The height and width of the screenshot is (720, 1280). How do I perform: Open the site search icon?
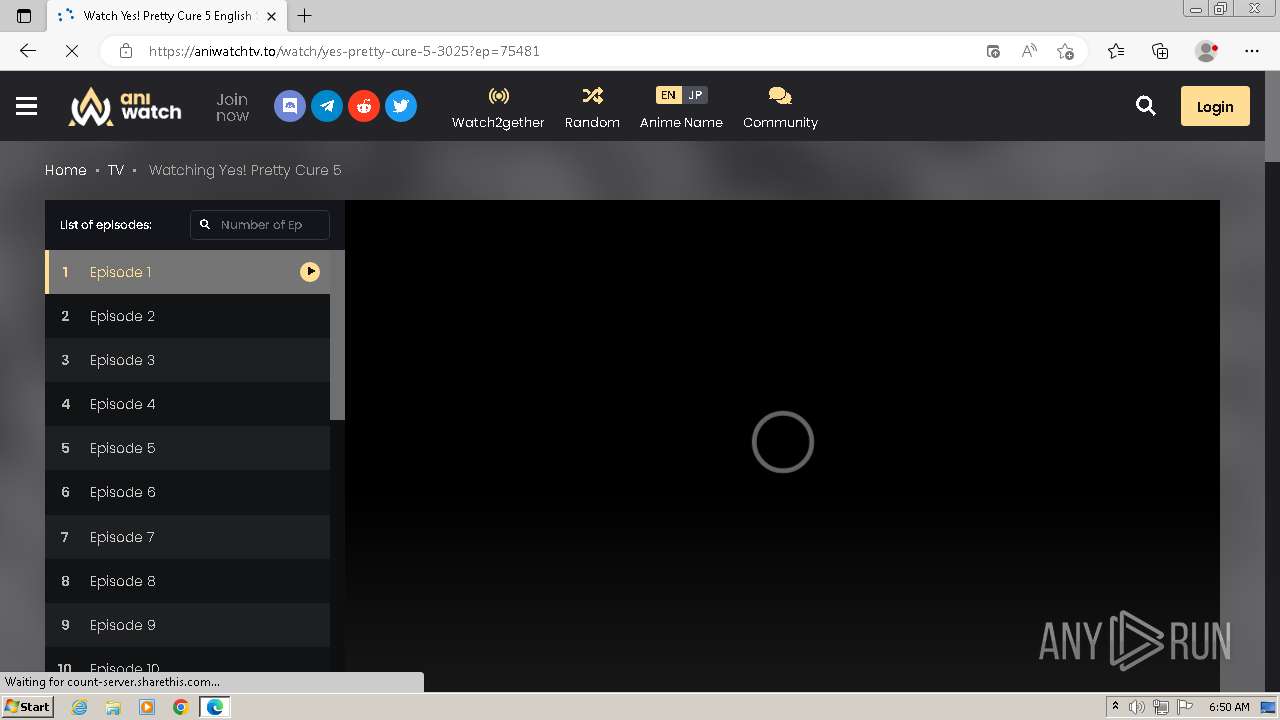pyautogui.click(x=1146, y=106)
